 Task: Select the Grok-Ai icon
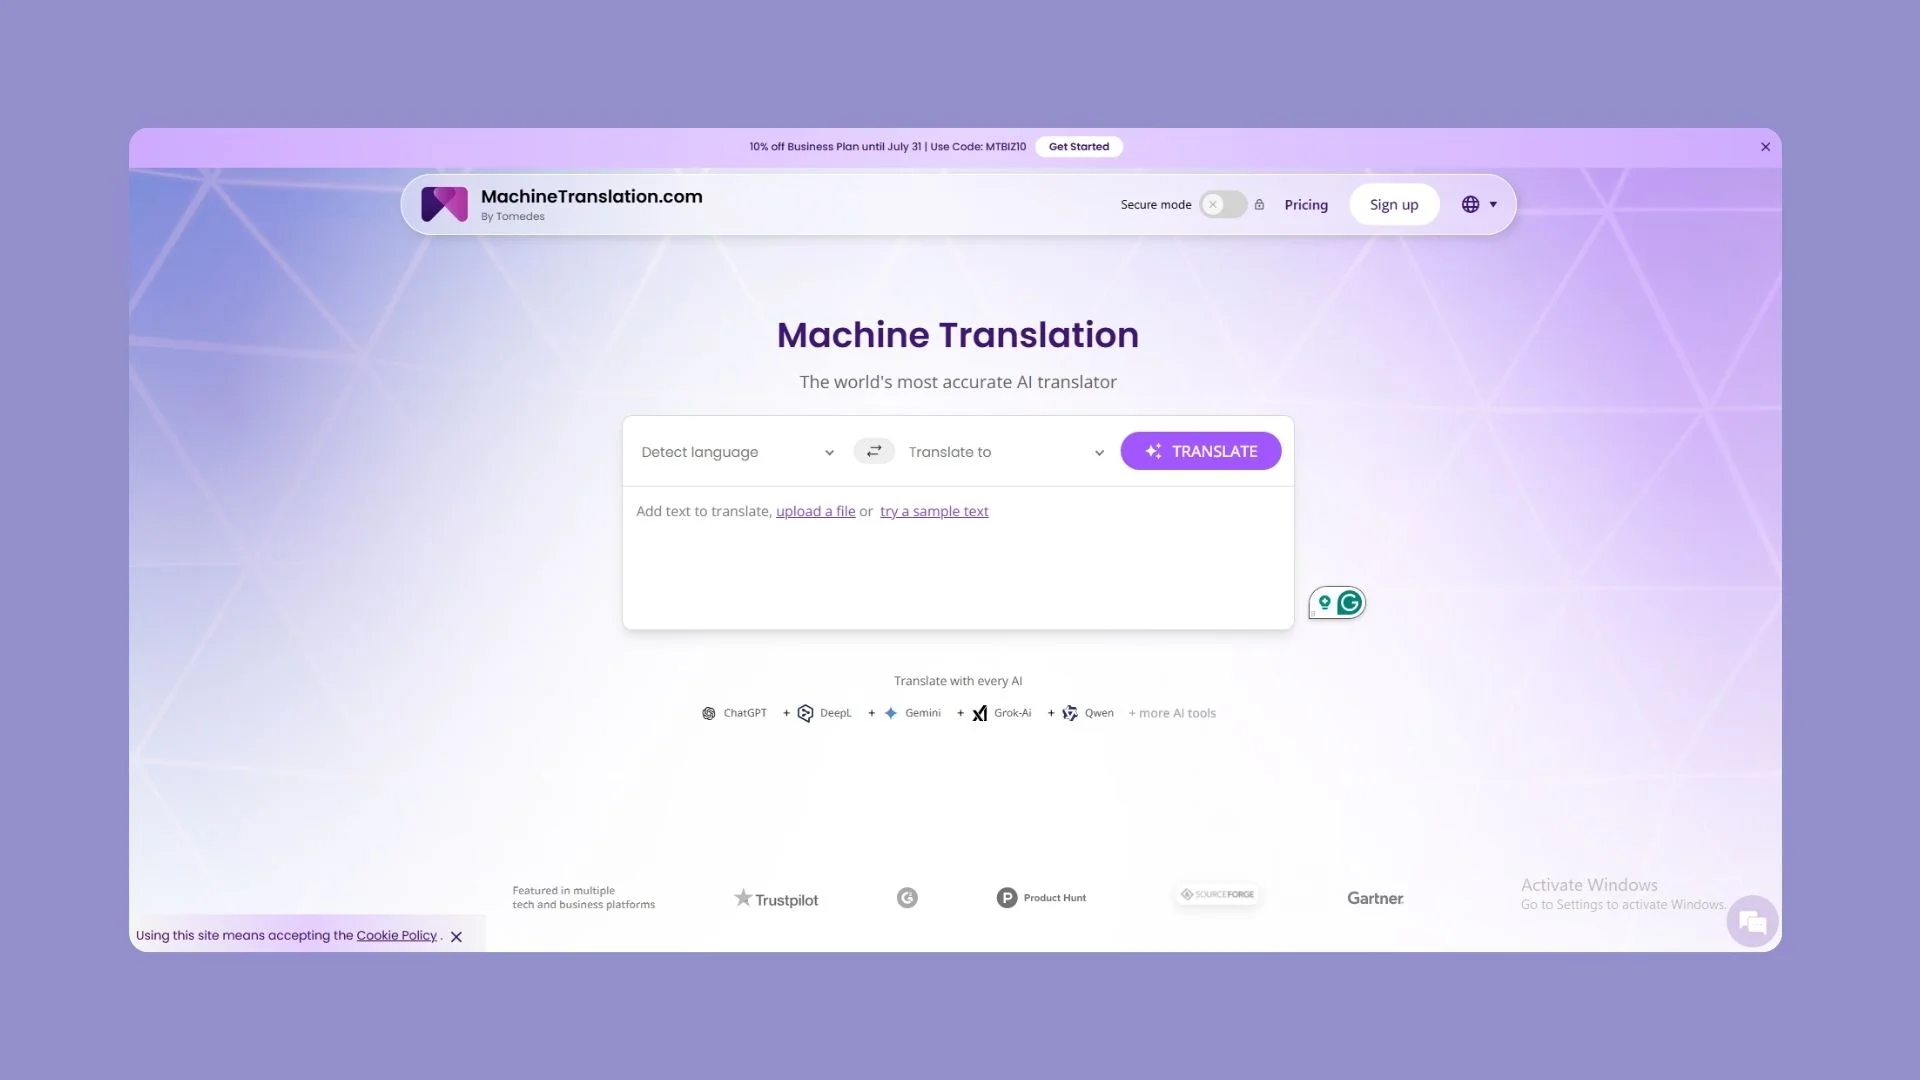(x=980, y=713)
